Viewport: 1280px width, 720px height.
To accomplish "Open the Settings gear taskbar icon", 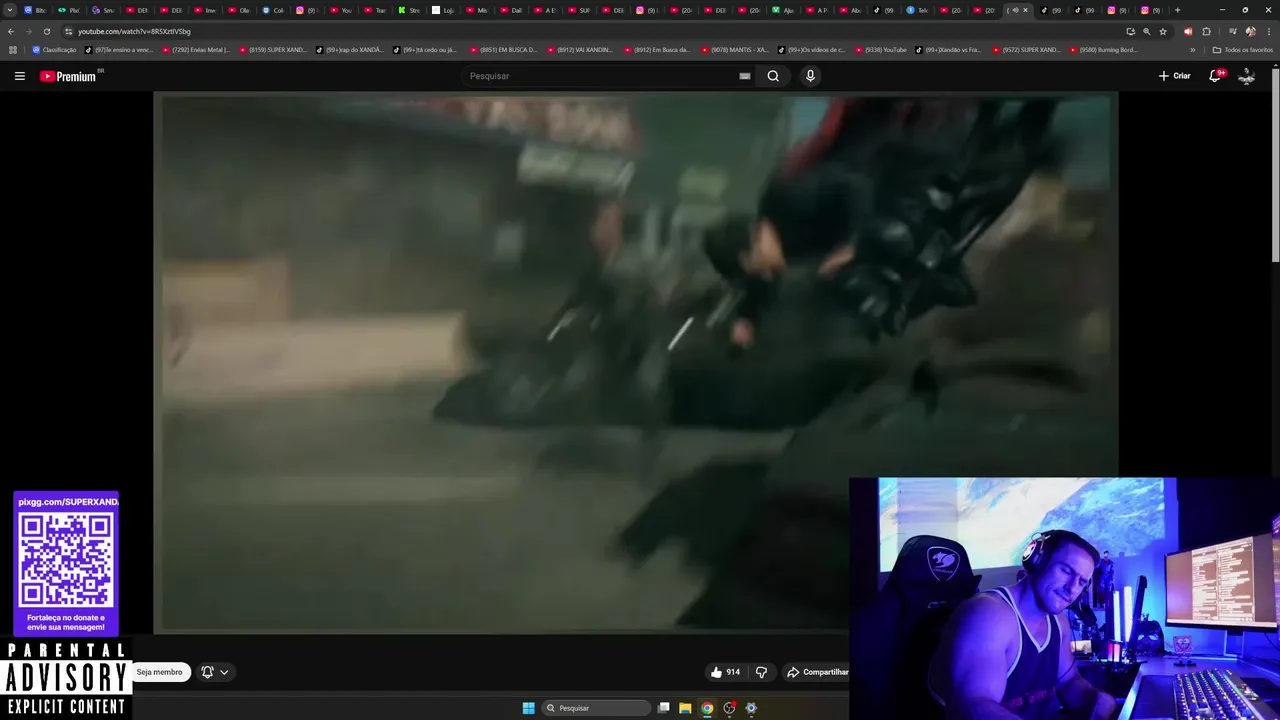I will click(751, 708).
